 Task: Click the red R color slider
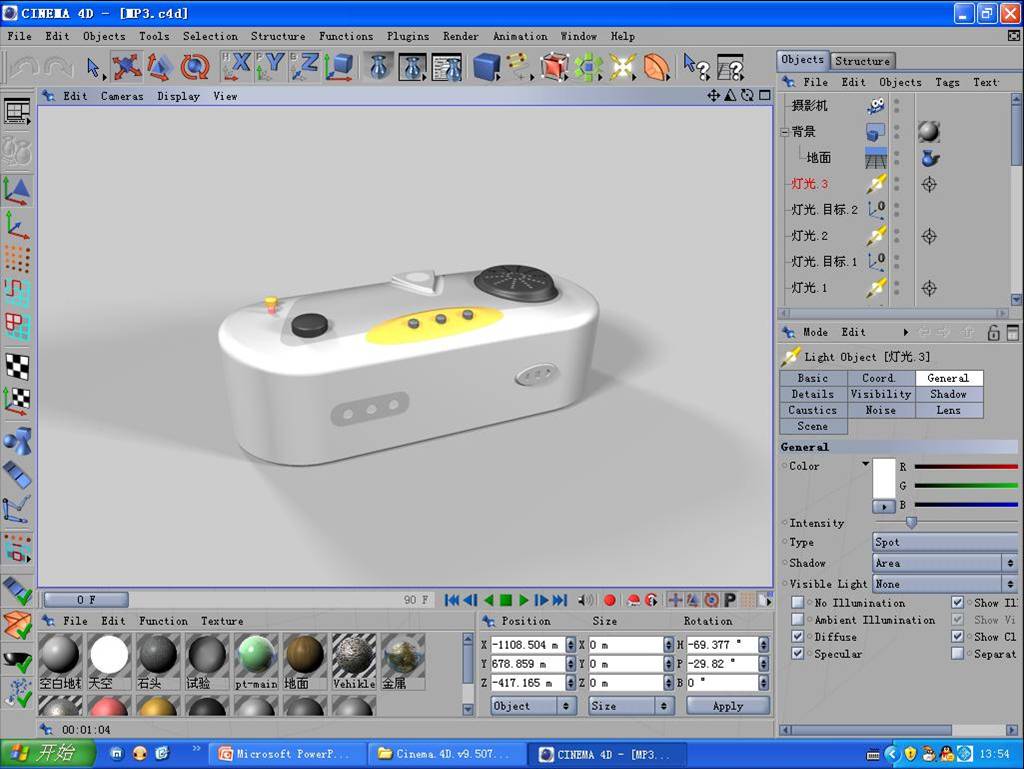[966, 467]
